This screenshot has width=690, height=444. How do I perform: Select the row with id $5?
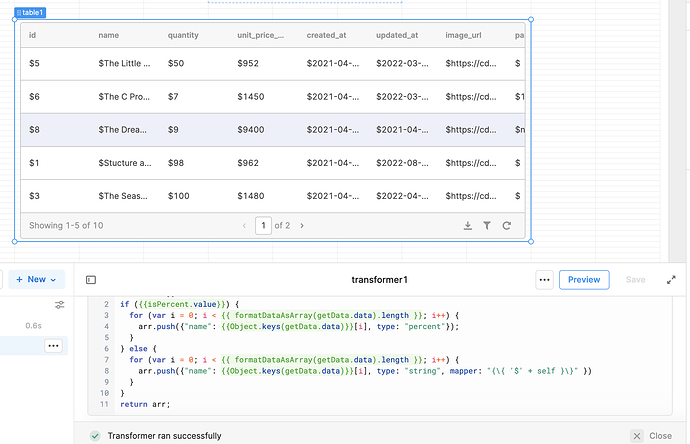[273, 63]
